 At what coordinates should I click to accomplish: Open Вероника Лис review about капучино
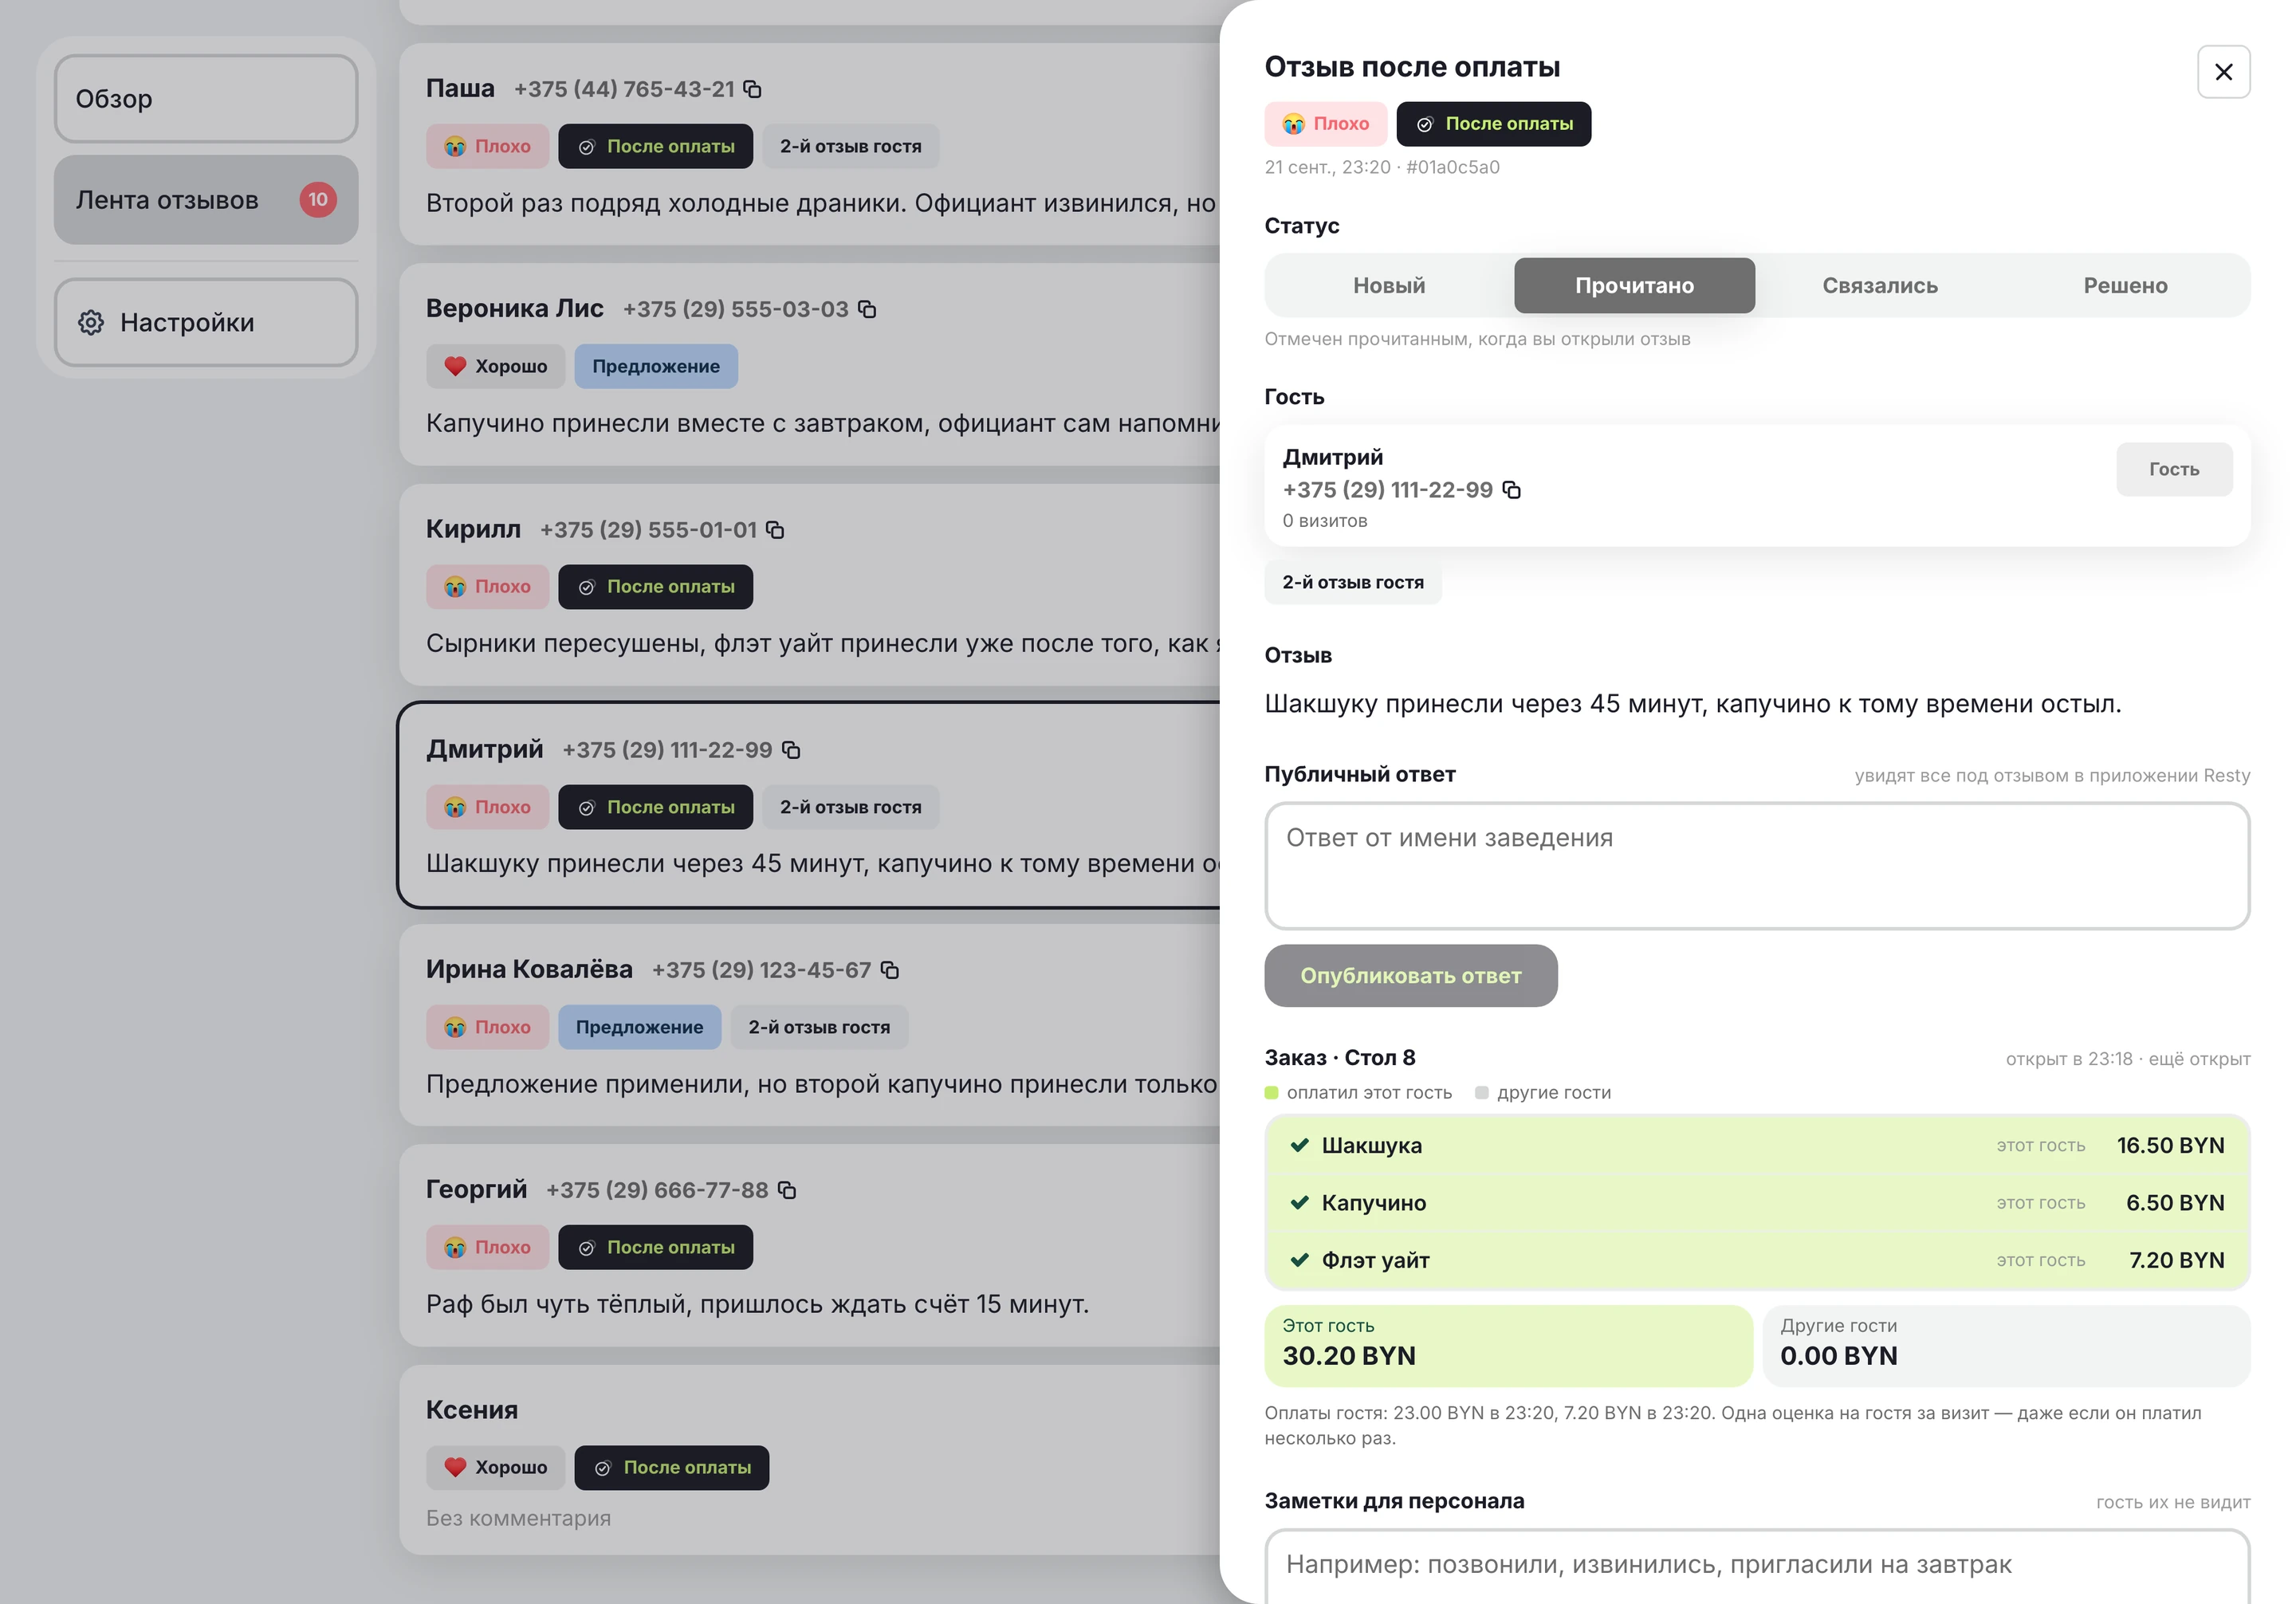coord(810,364)
